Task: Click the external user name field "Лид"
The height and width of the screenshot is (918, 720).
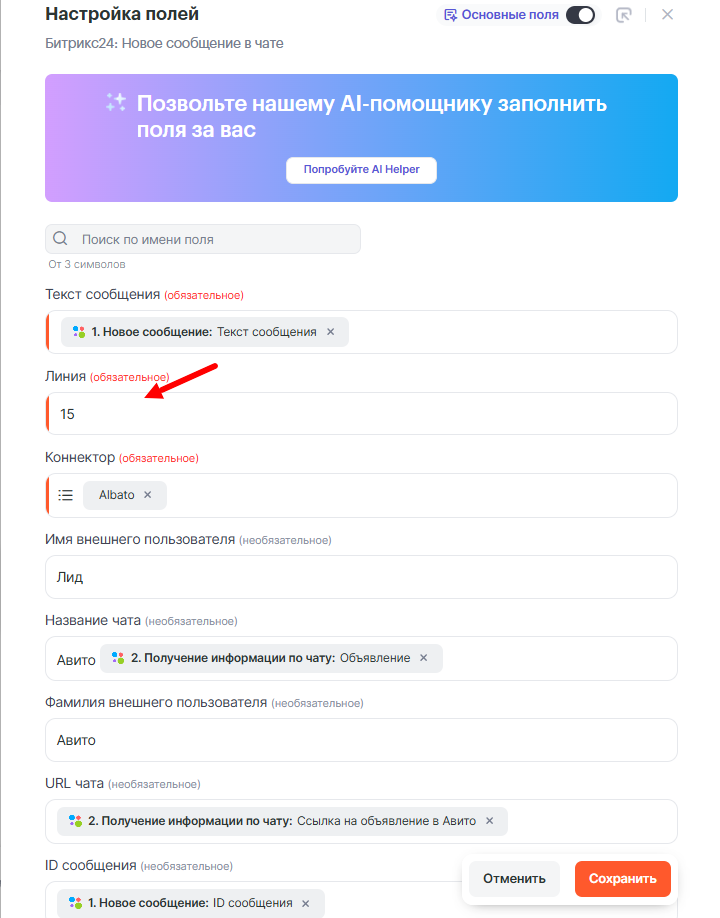Action: tap(360, 578)
